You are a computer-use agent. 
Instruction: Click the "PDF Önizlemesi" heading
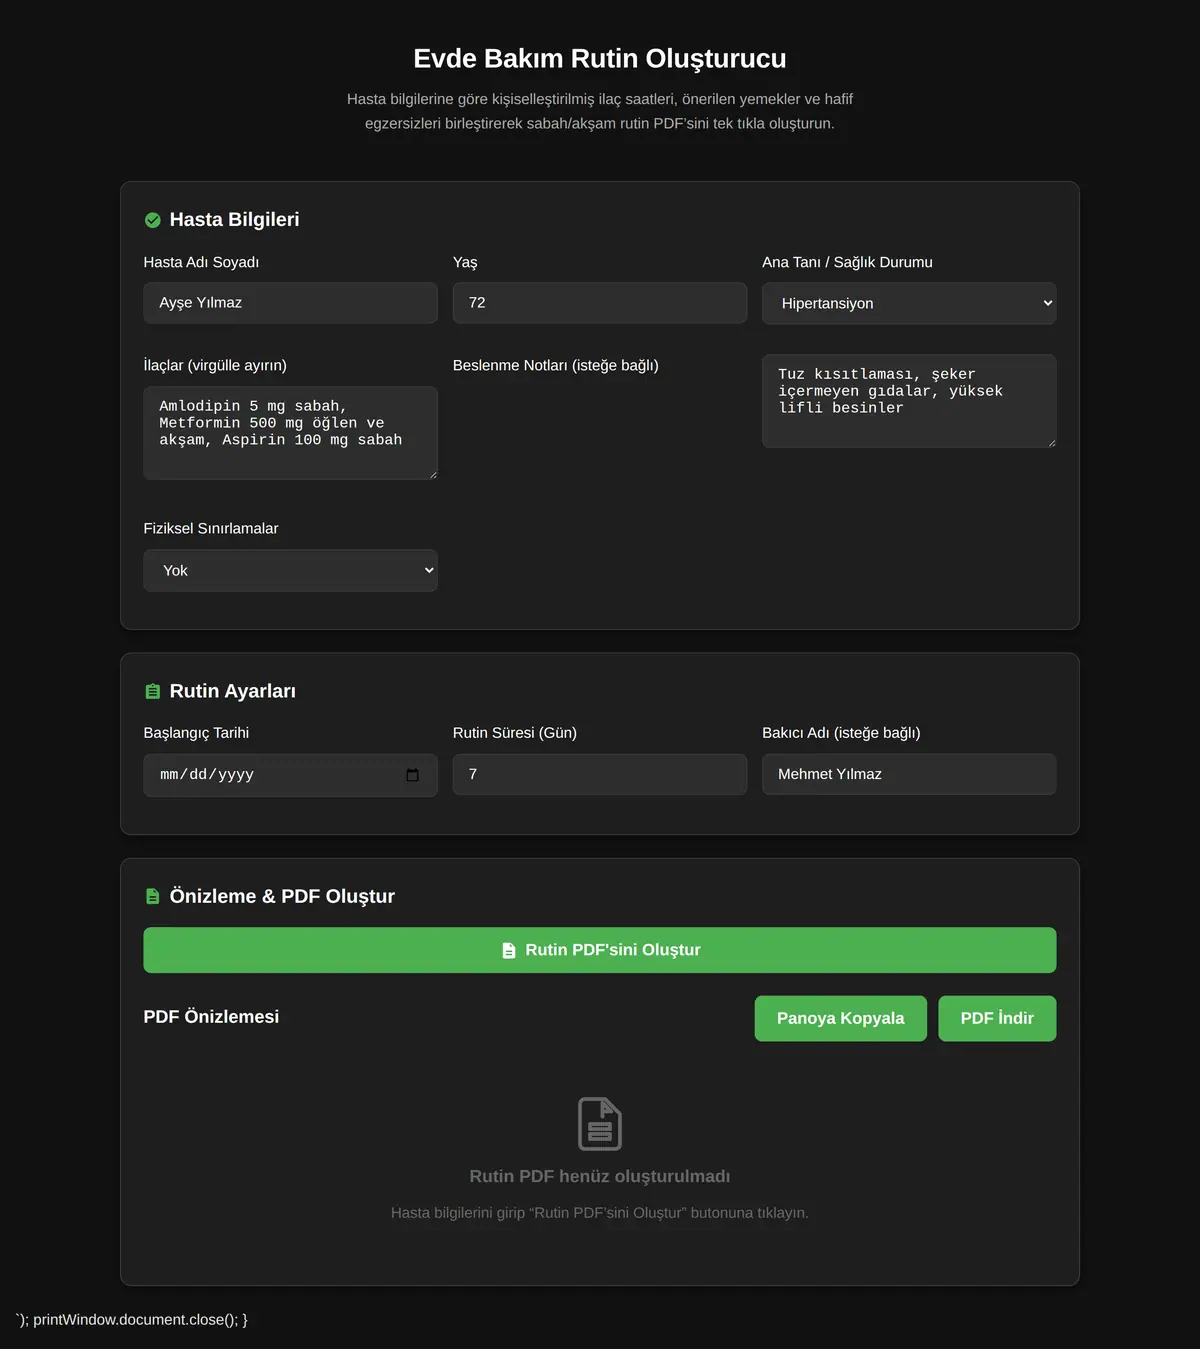(x=211, y=1017)
